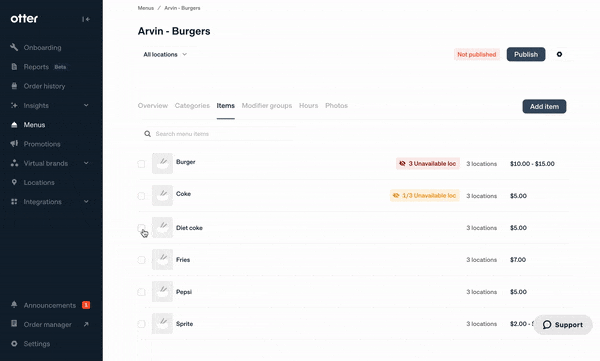Switch to the Photos tab
Screen dimensions: 600x361
click(336, 106)
